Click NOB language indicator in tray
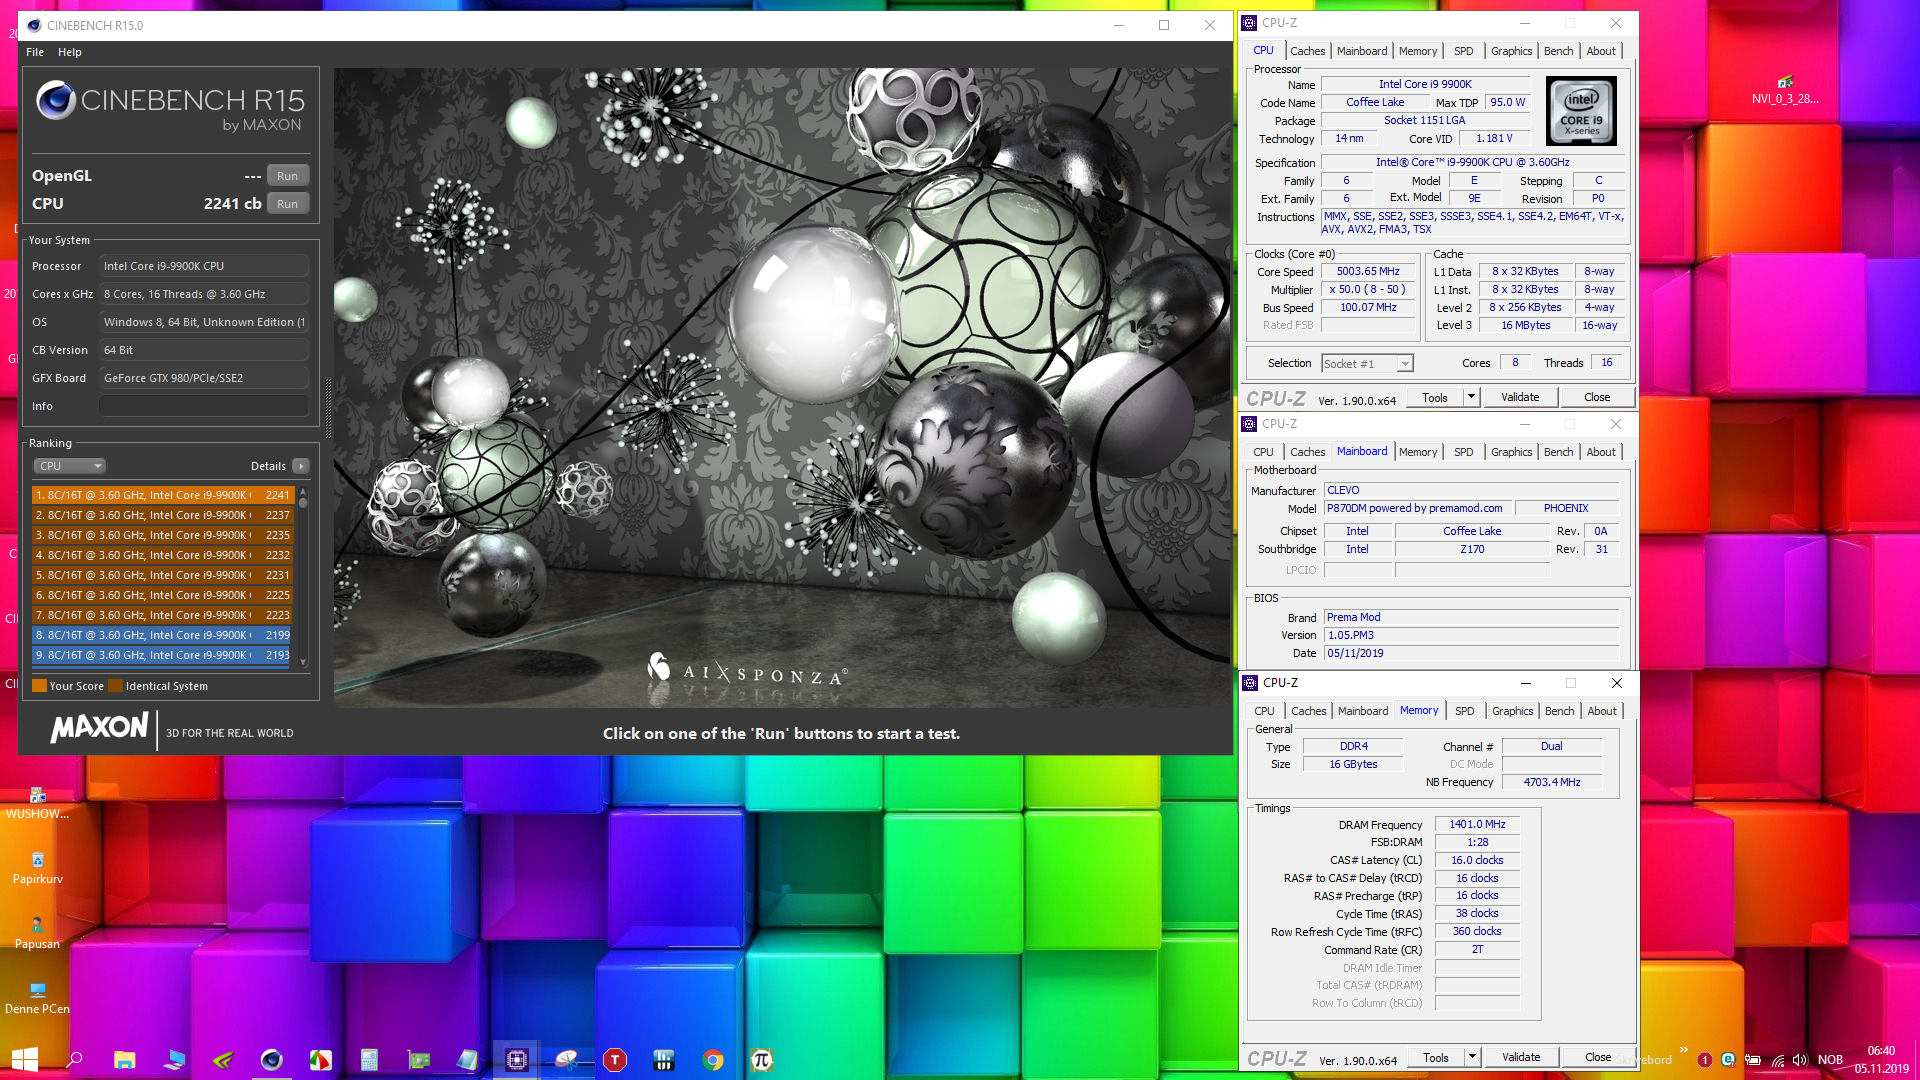 click(1830, 1060)
